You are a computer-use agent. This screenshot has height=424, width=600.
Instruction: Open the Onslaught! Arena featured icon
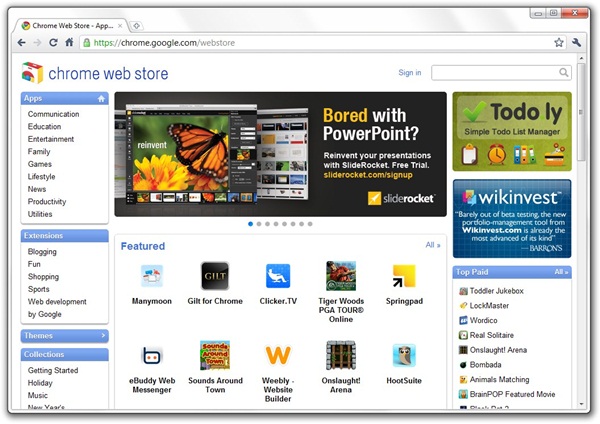[341, 355]
